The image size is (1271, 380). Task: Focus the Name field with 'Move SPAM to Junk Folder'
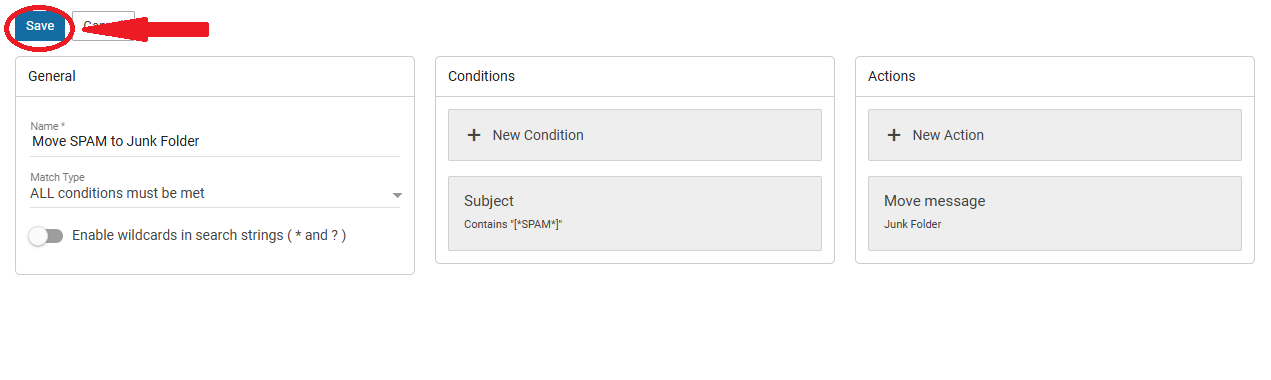point(215,141)
